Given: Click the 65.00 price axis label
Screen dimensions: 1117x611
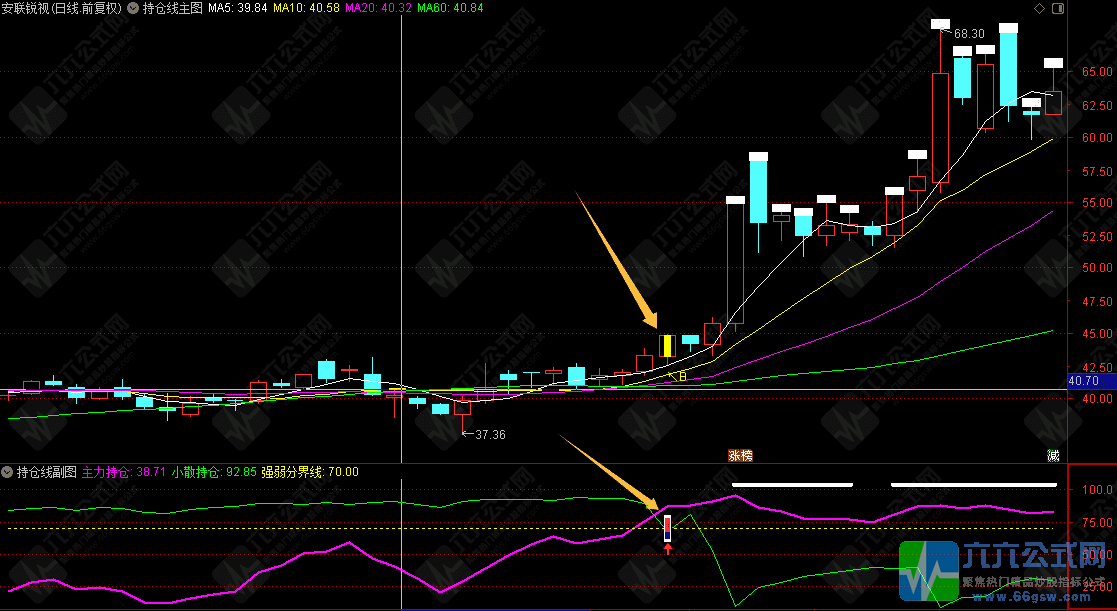Looking at the screenshot, I should point(1097,71).
